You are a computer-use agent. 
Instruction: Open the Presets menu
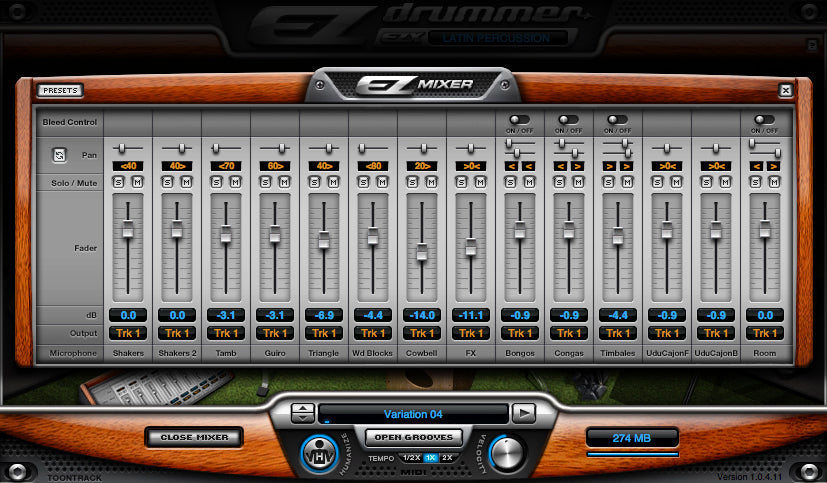point(62,90)
